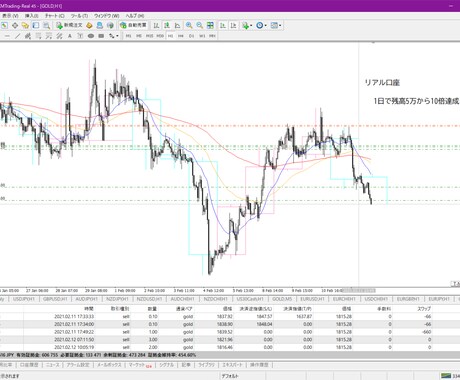Switch to US30Cash,H1 chart tab

click(x=250, y=299)
